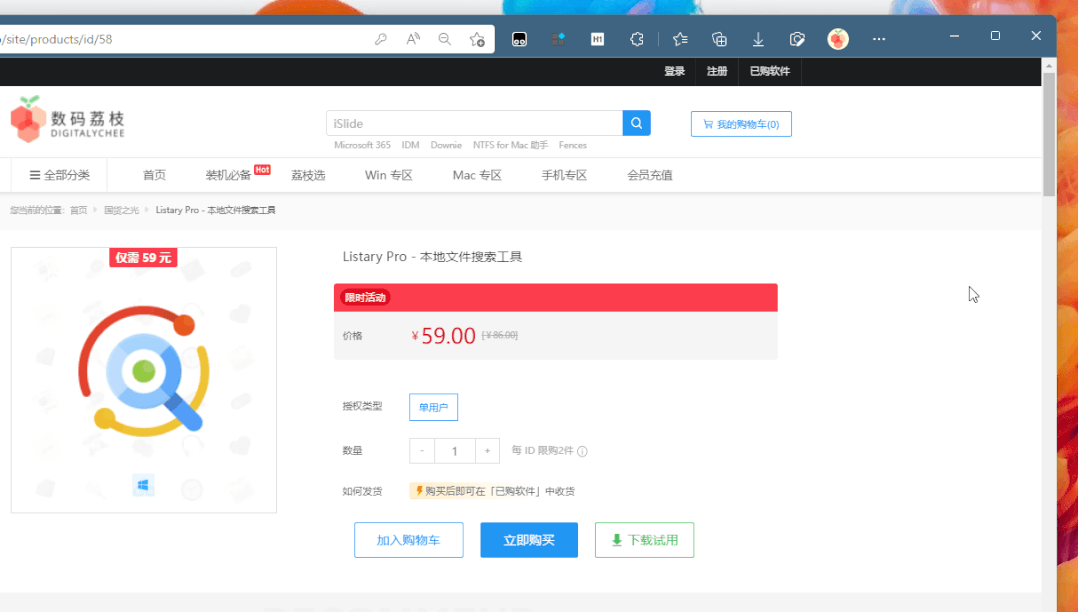The width and height of the screenshot is (1078, 612).
Task: Click 注册 in top bar
Action: [717, 71]
